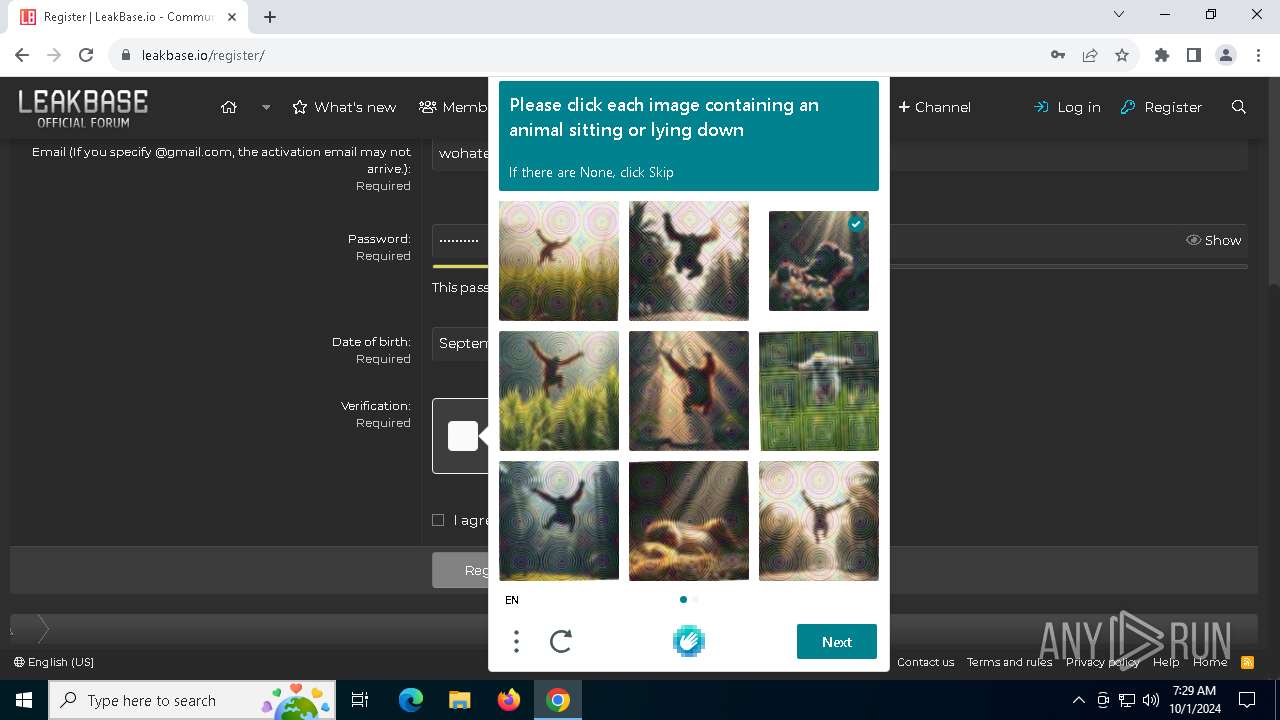Open the What's new menu

[344, 107]
